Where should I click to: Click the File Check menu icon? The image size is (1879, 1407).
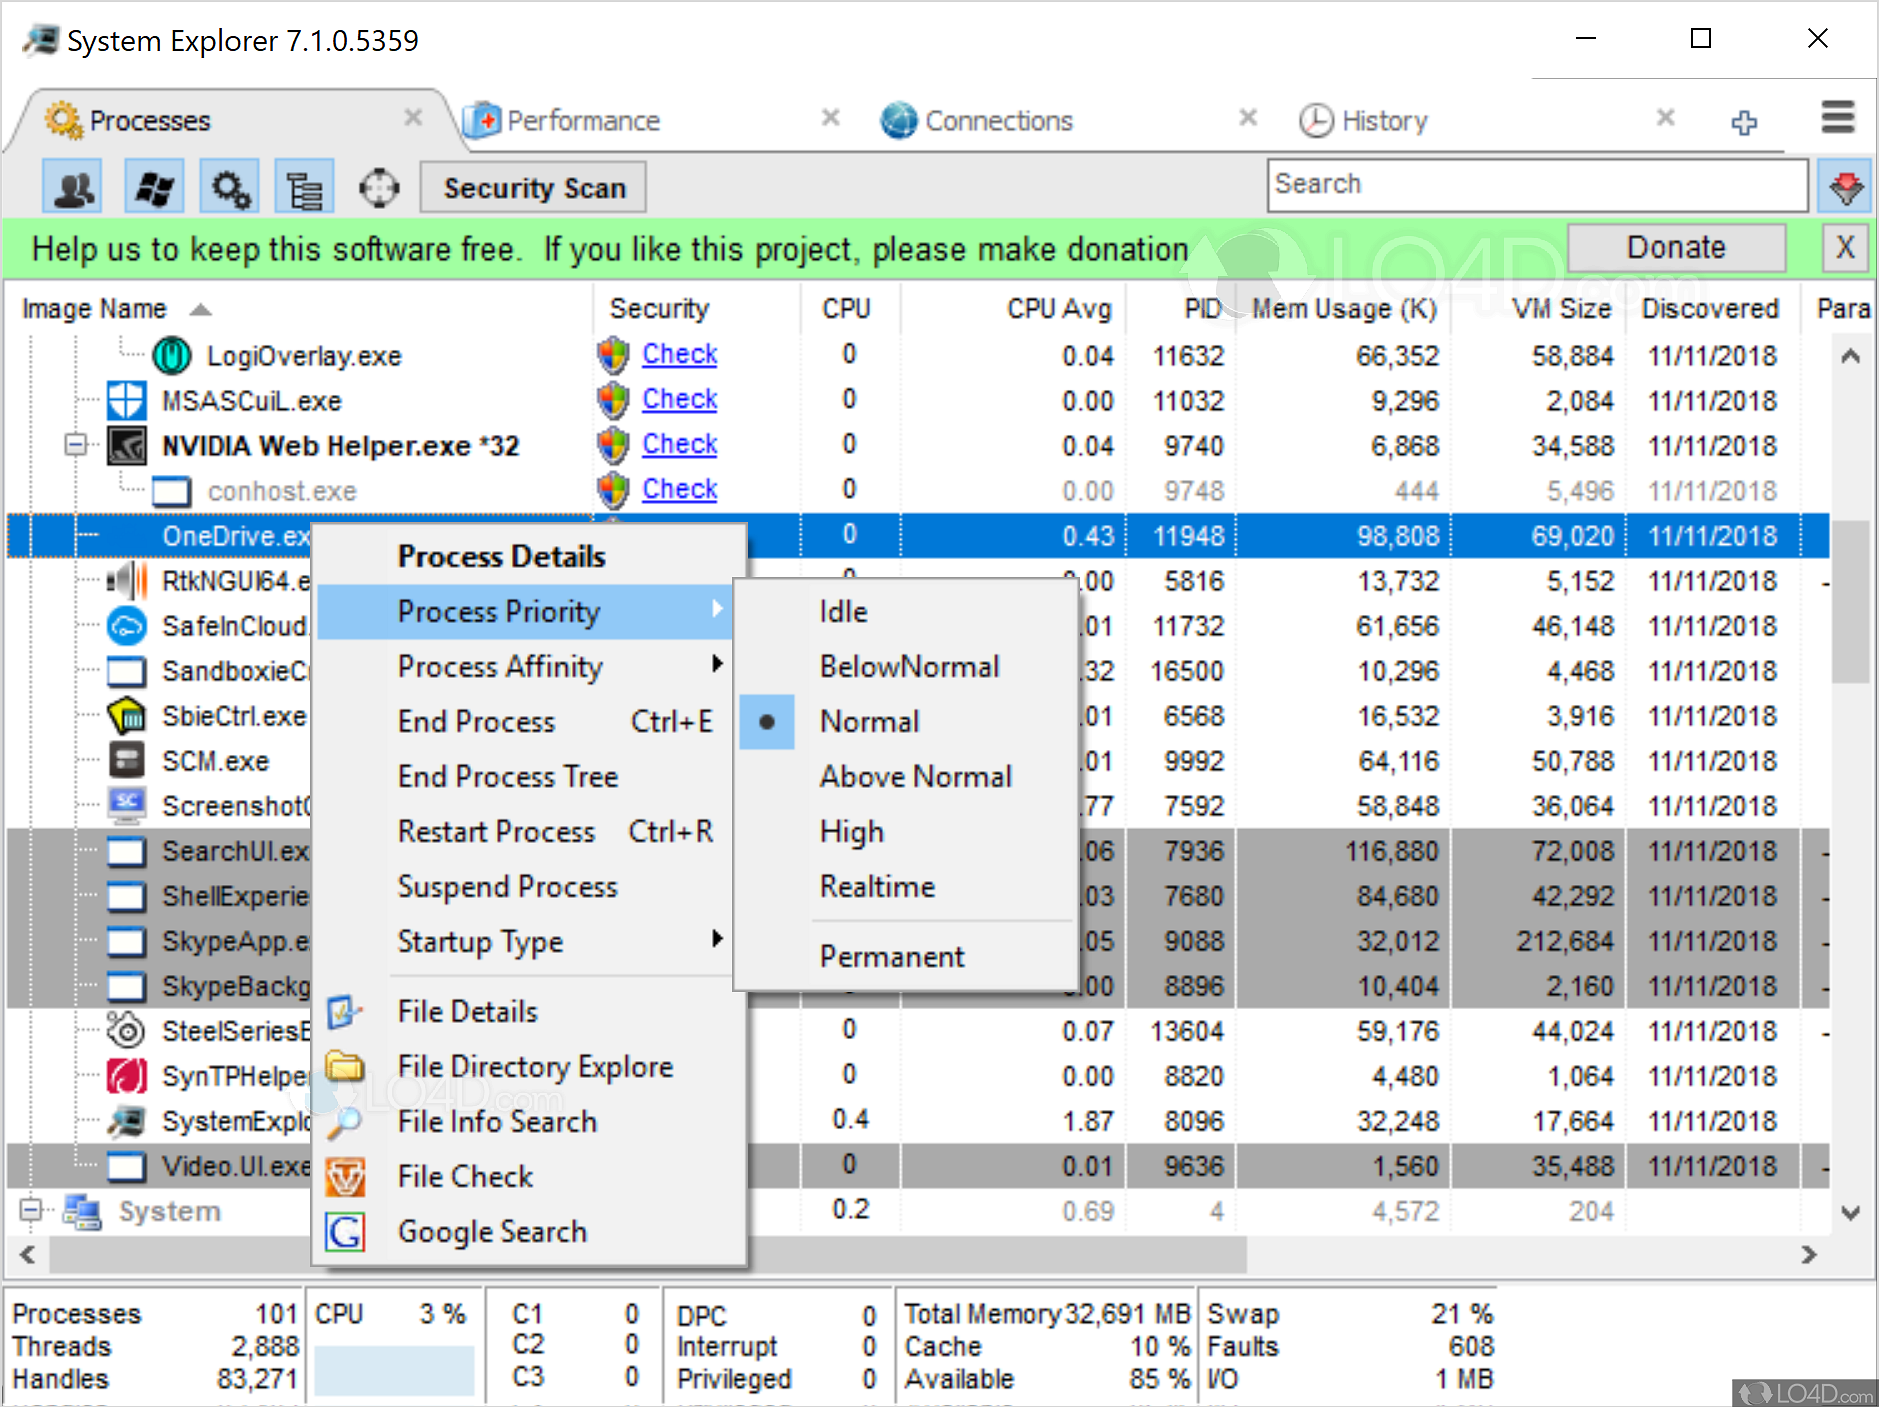point(345,1176)
